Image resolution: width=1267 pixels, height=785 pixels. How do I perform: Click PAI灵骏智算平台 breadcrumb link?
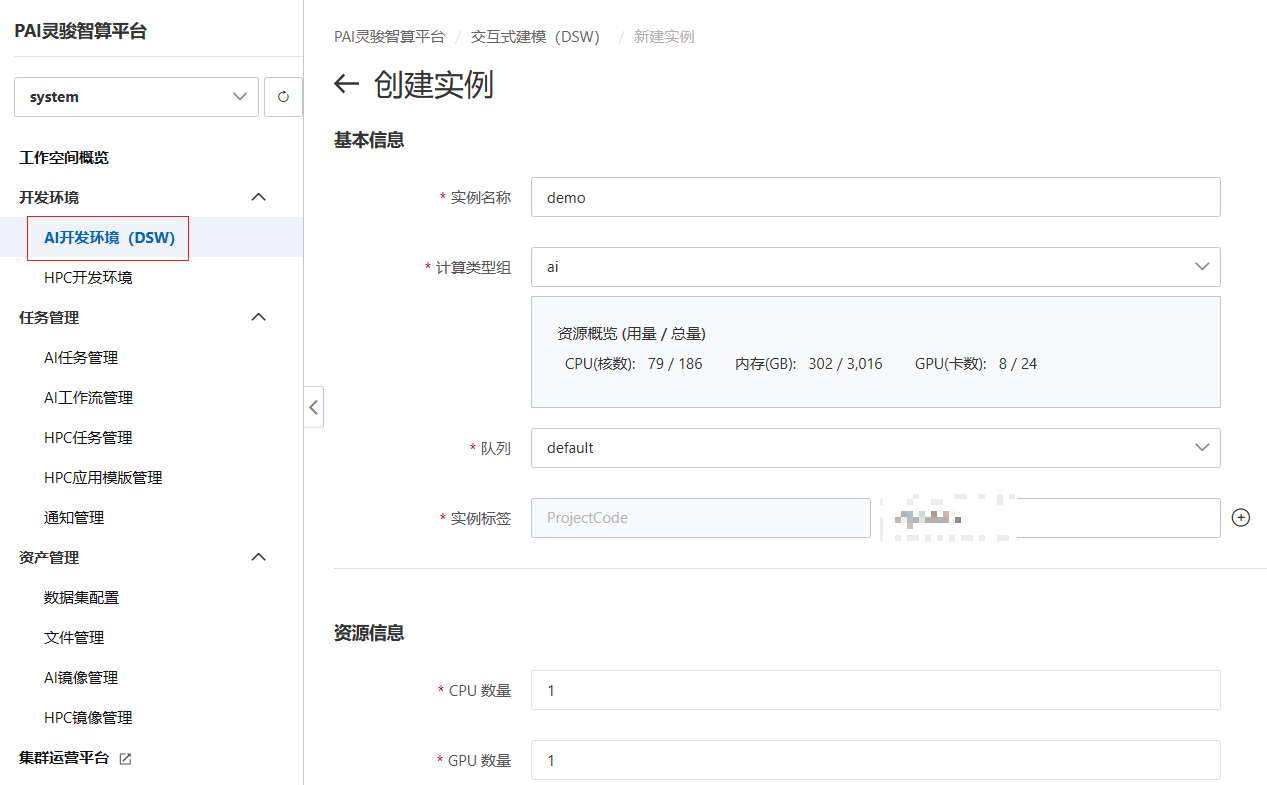(389, 37)
